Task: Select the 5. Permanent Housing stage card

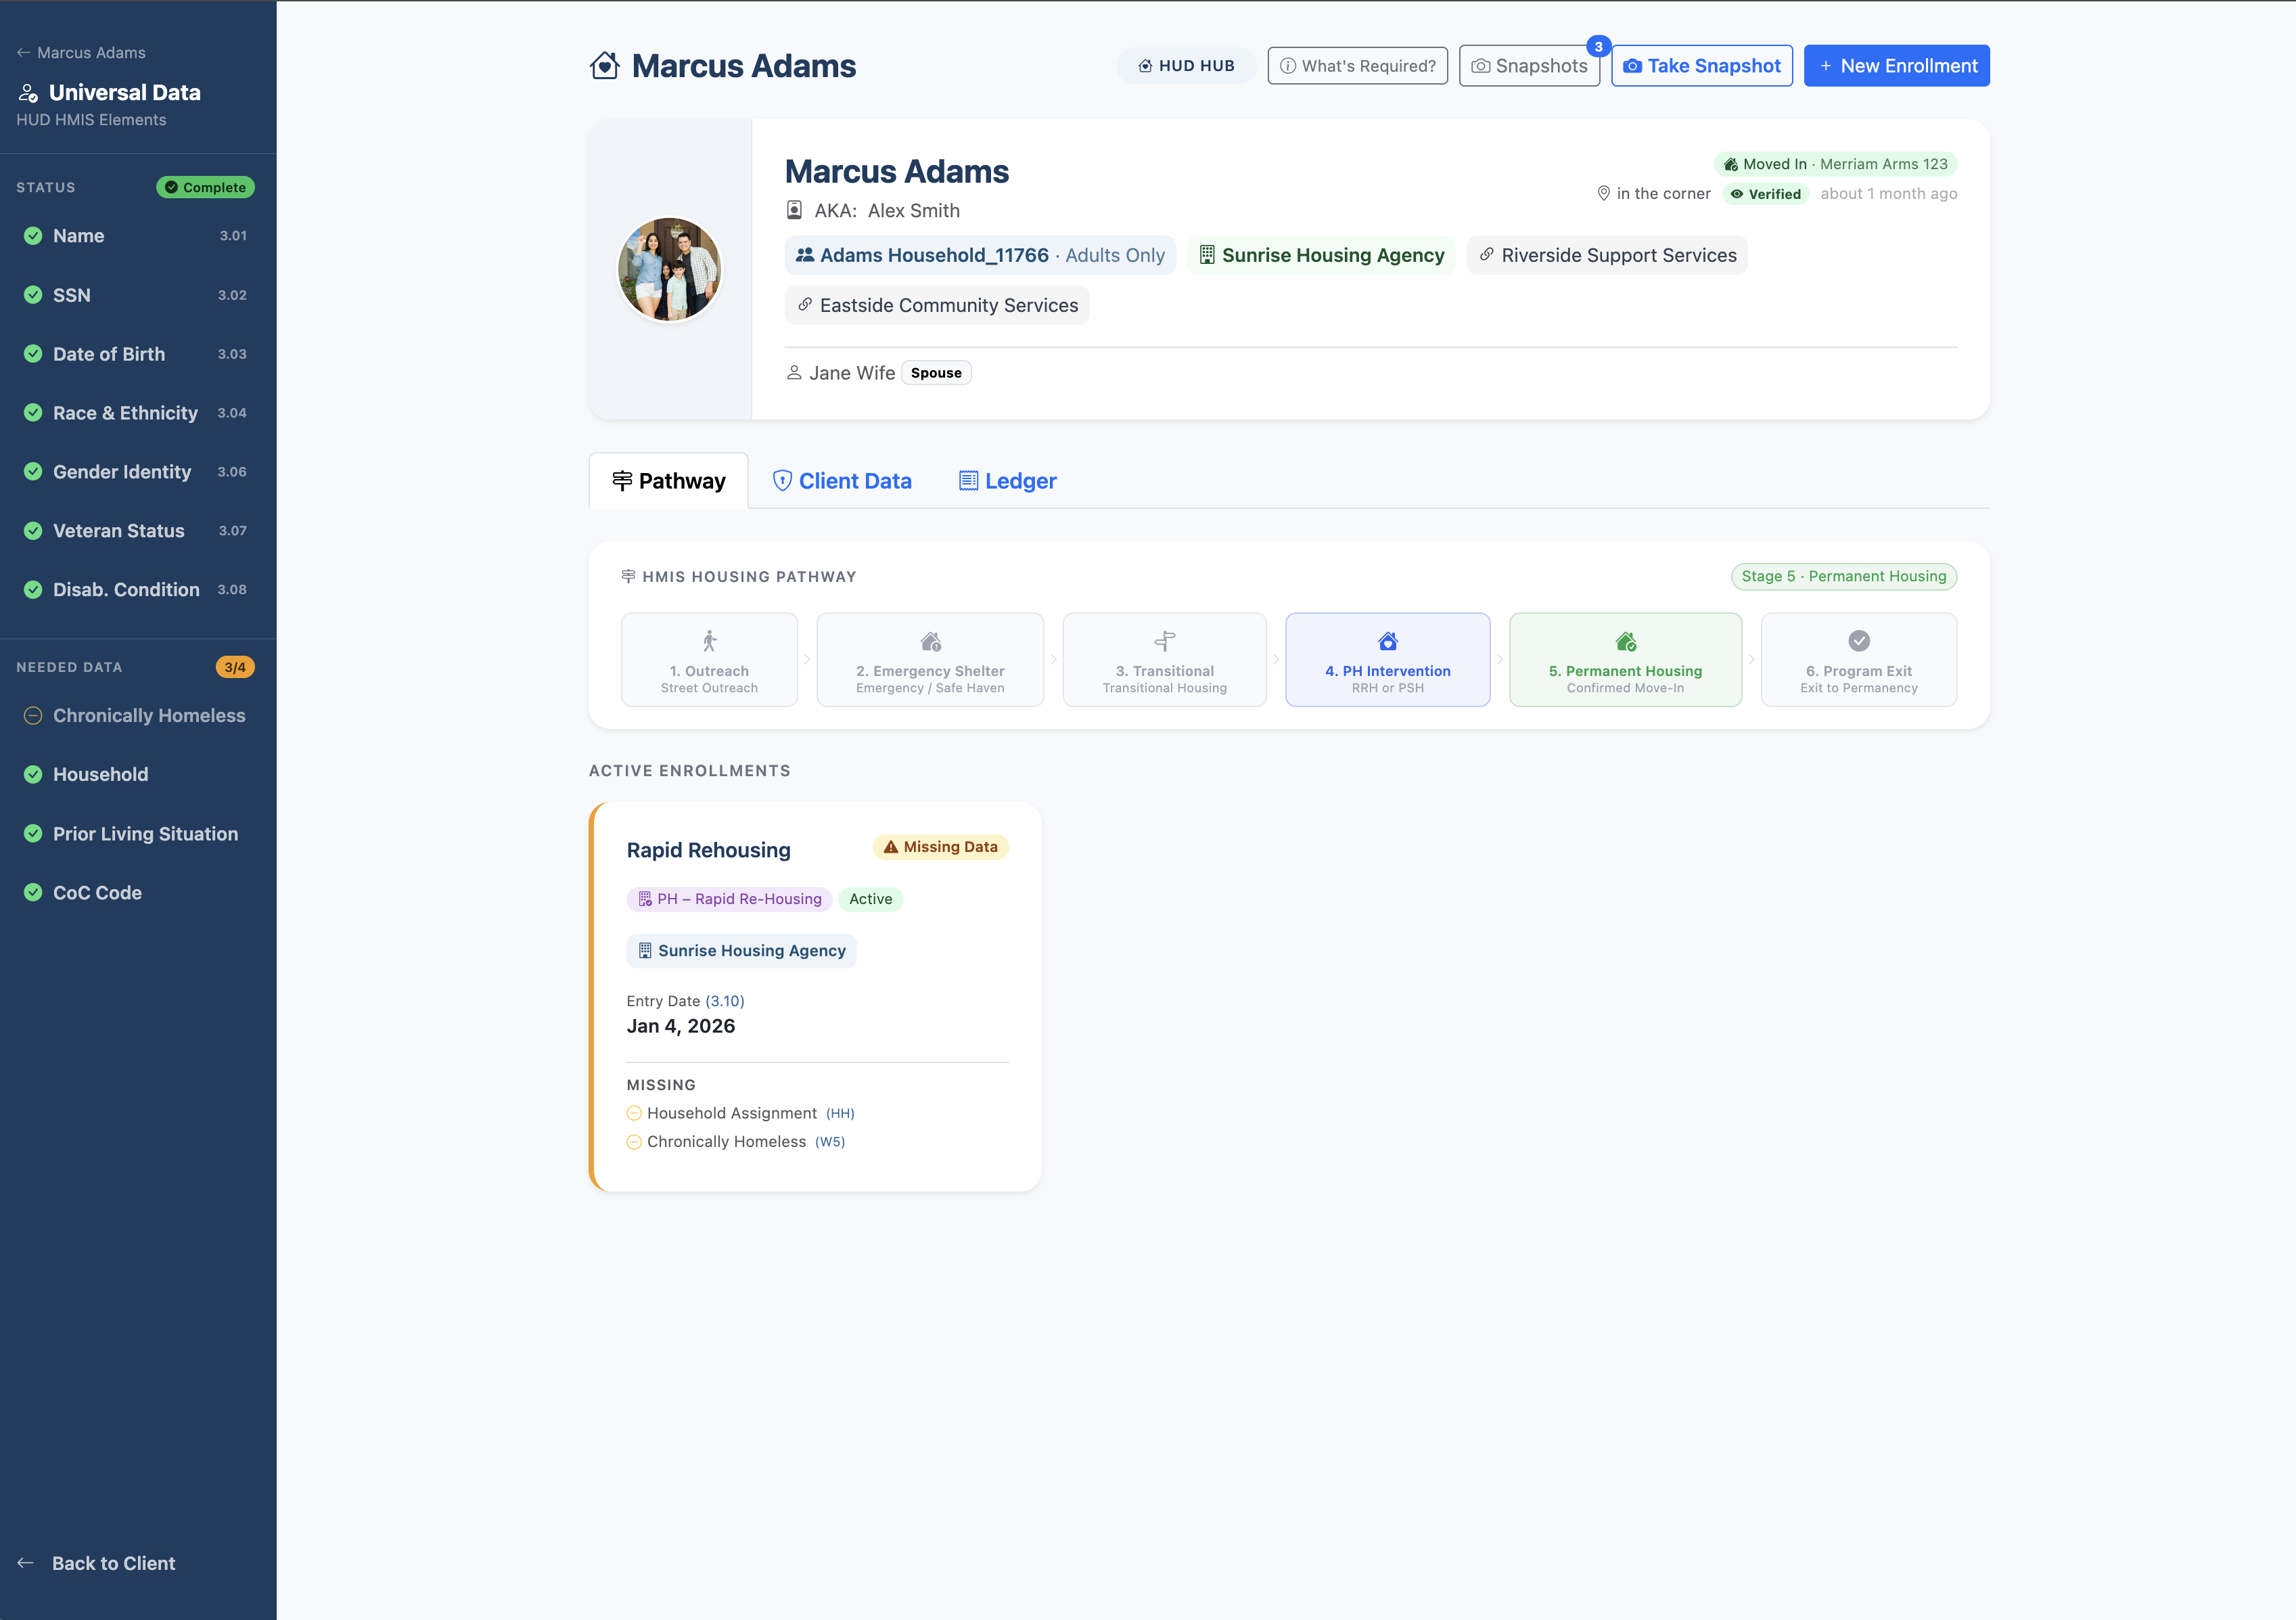Action: [x=1626, y=660]
